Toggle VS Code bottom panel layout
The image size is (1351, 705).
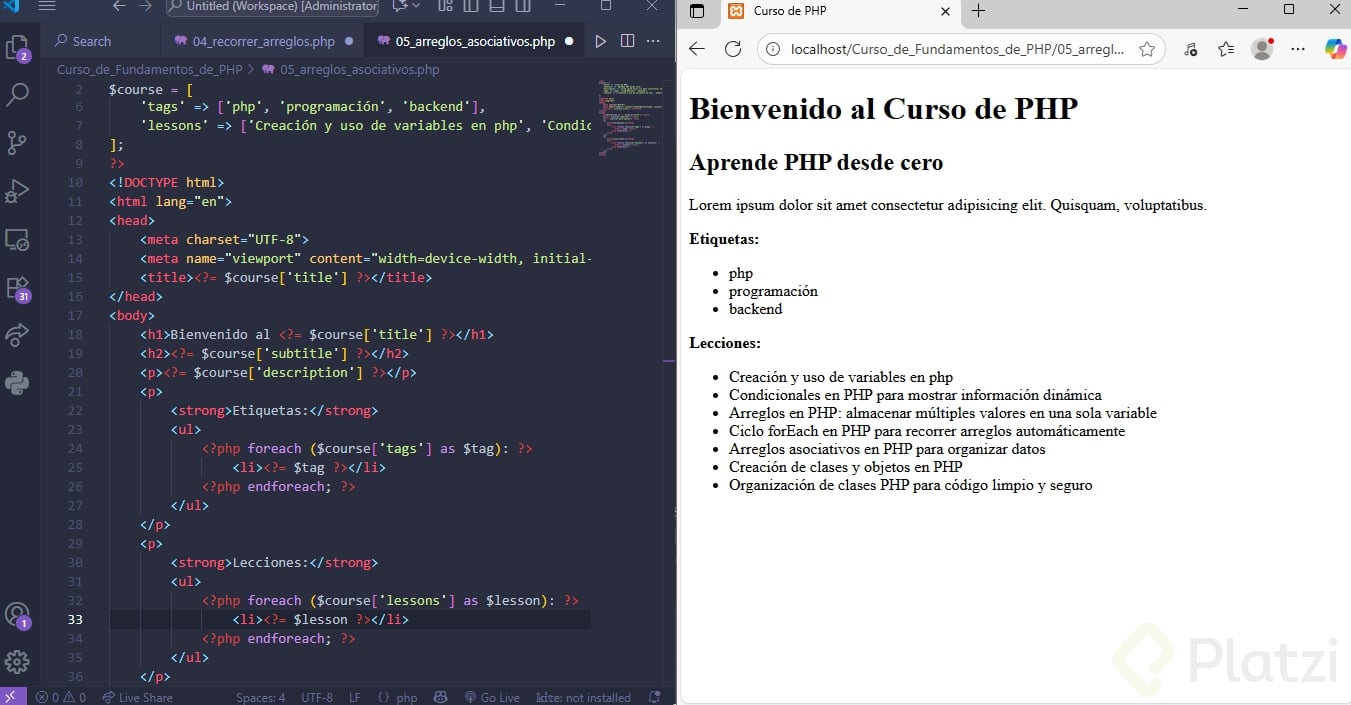[x=497, y=6]
